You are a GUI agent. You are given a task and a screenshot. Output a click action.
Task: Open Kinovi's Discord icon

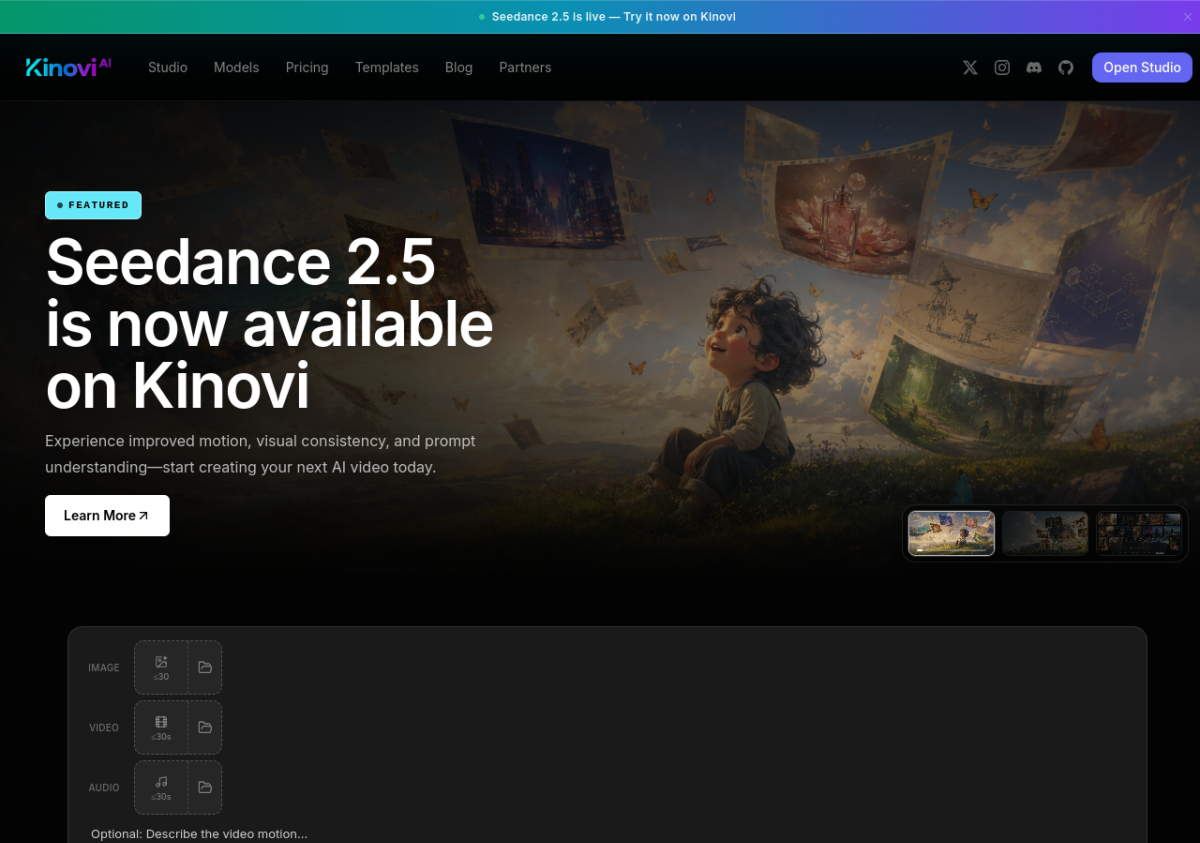pos(1034,68)
